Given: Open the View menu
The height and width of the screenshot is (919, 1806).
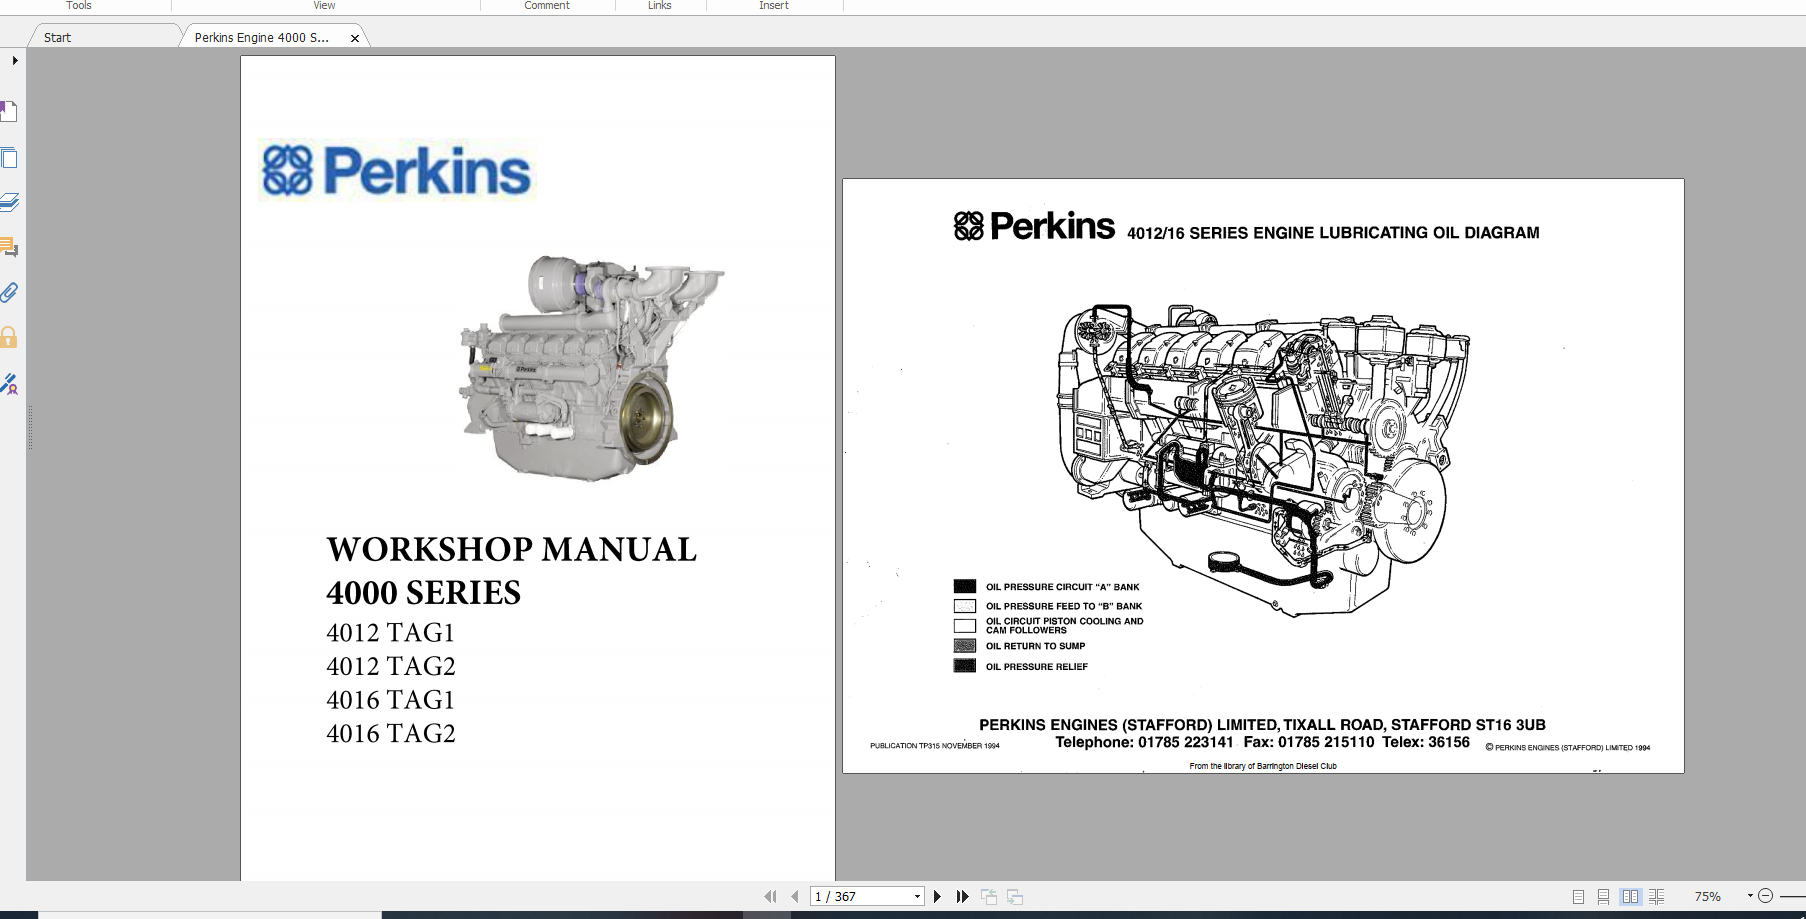Looking at the screenshot, I should (x=323, y=6).
